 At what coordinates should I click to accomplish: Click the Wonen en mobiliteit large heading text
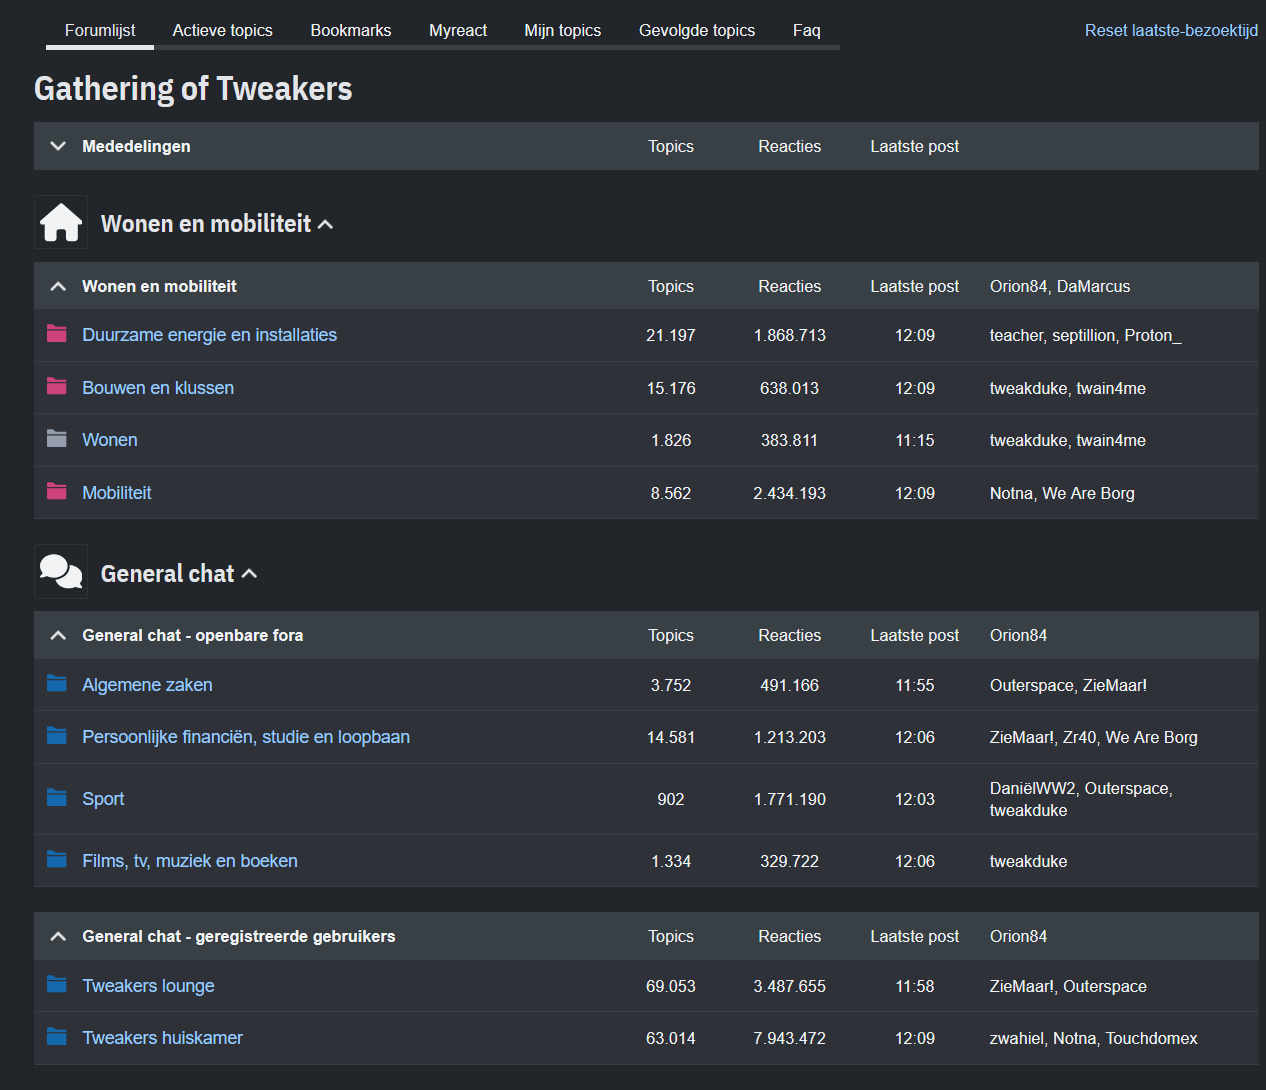click(x=206, y=224)
